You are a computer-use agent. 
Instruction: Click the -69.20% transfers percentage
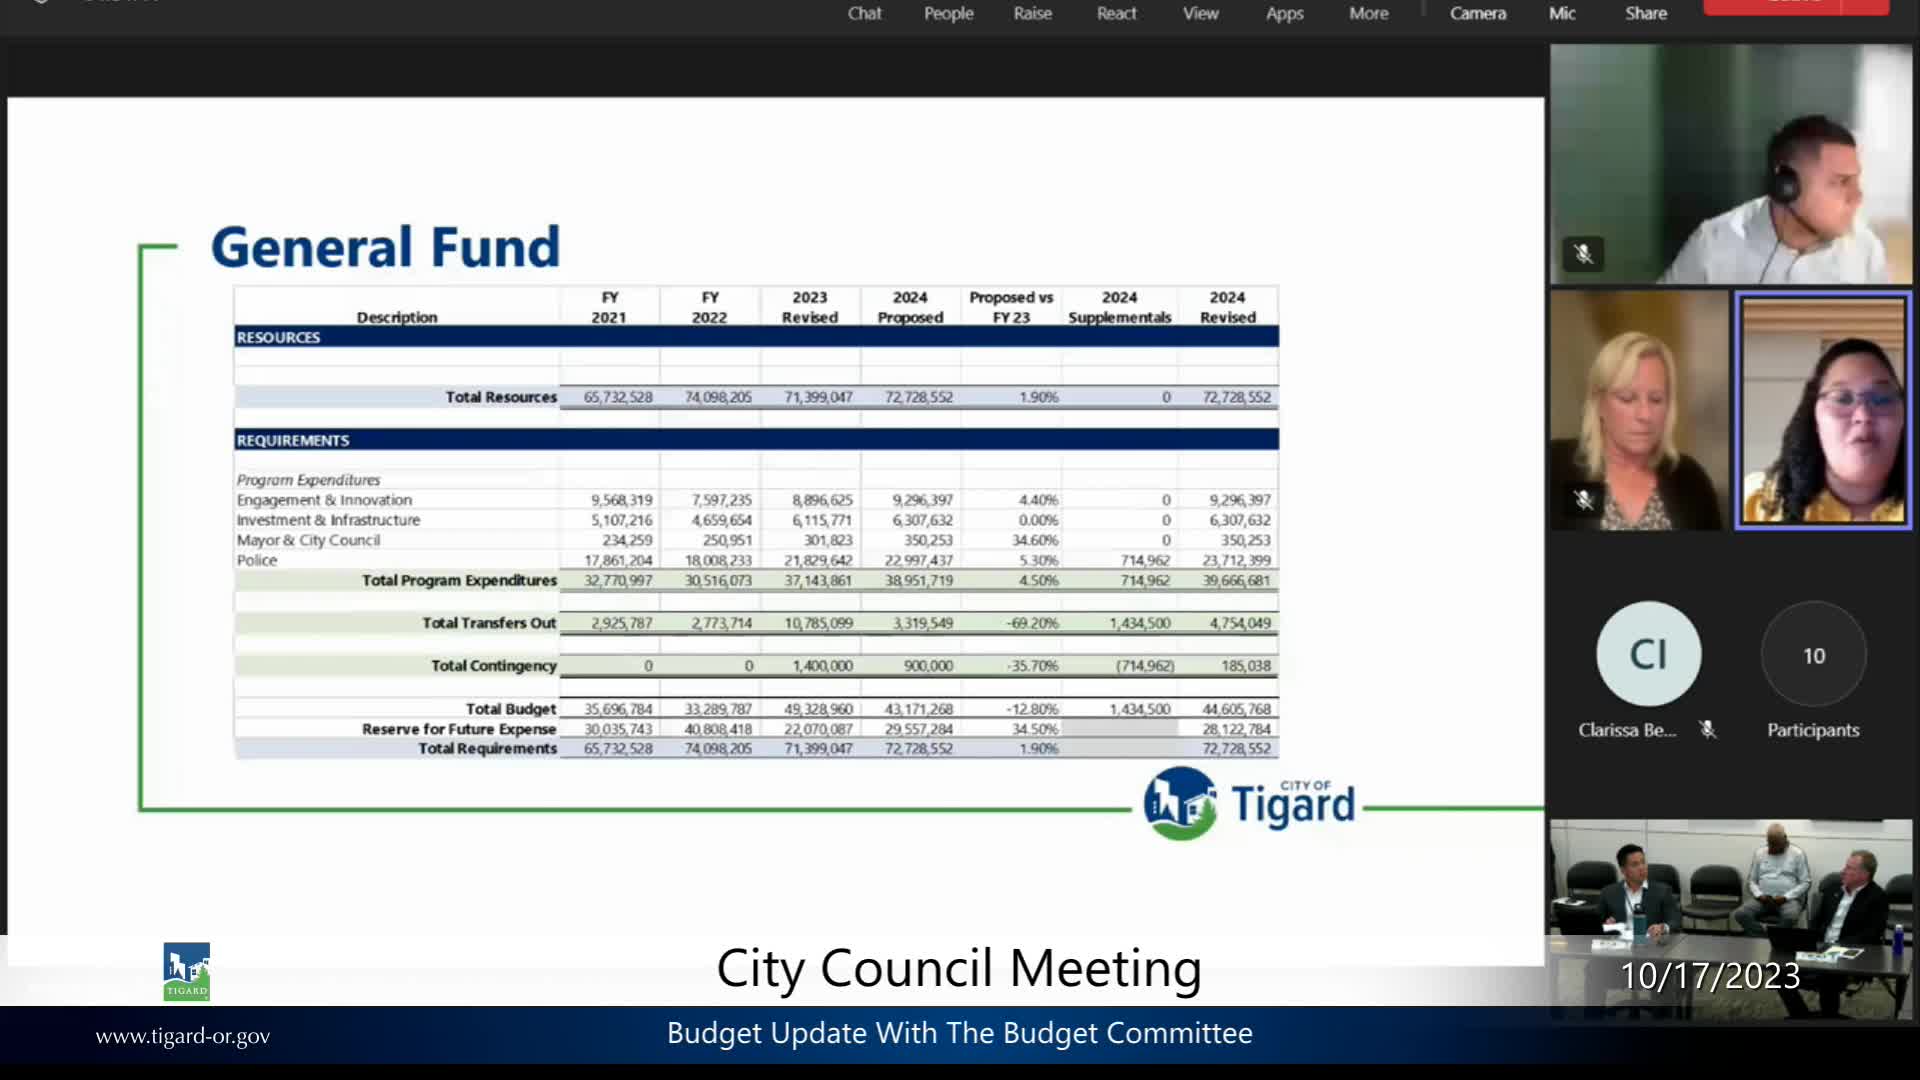[1032, 623]
